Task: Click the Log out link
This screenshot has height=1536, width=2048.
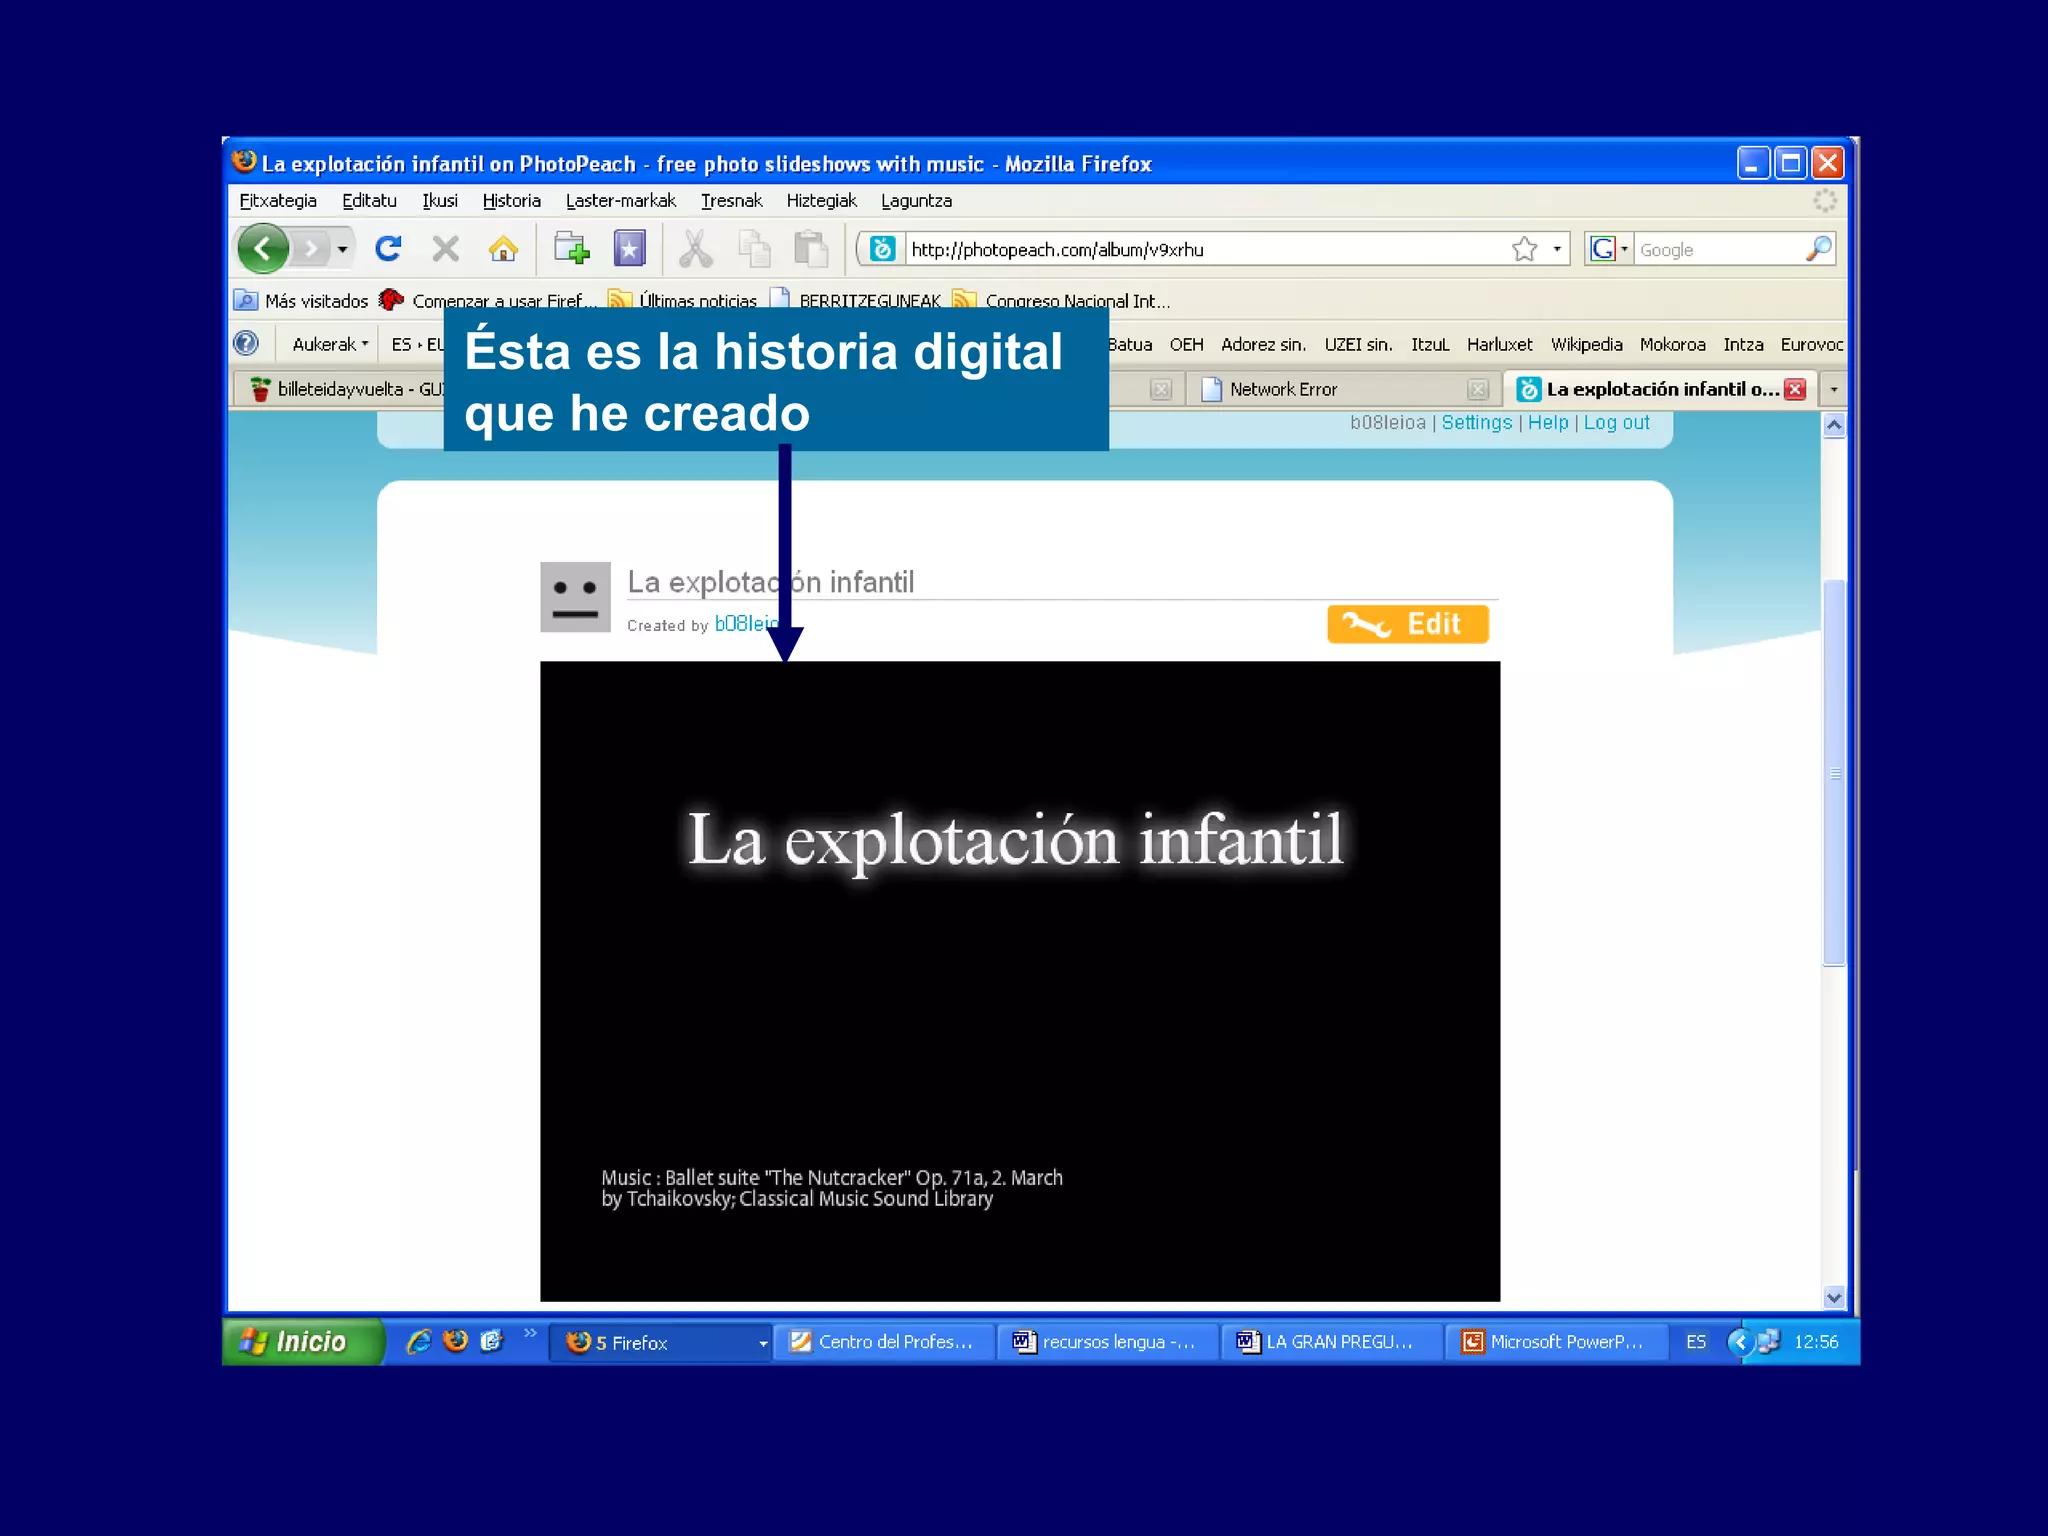Action: click(x=1616, y=422)
